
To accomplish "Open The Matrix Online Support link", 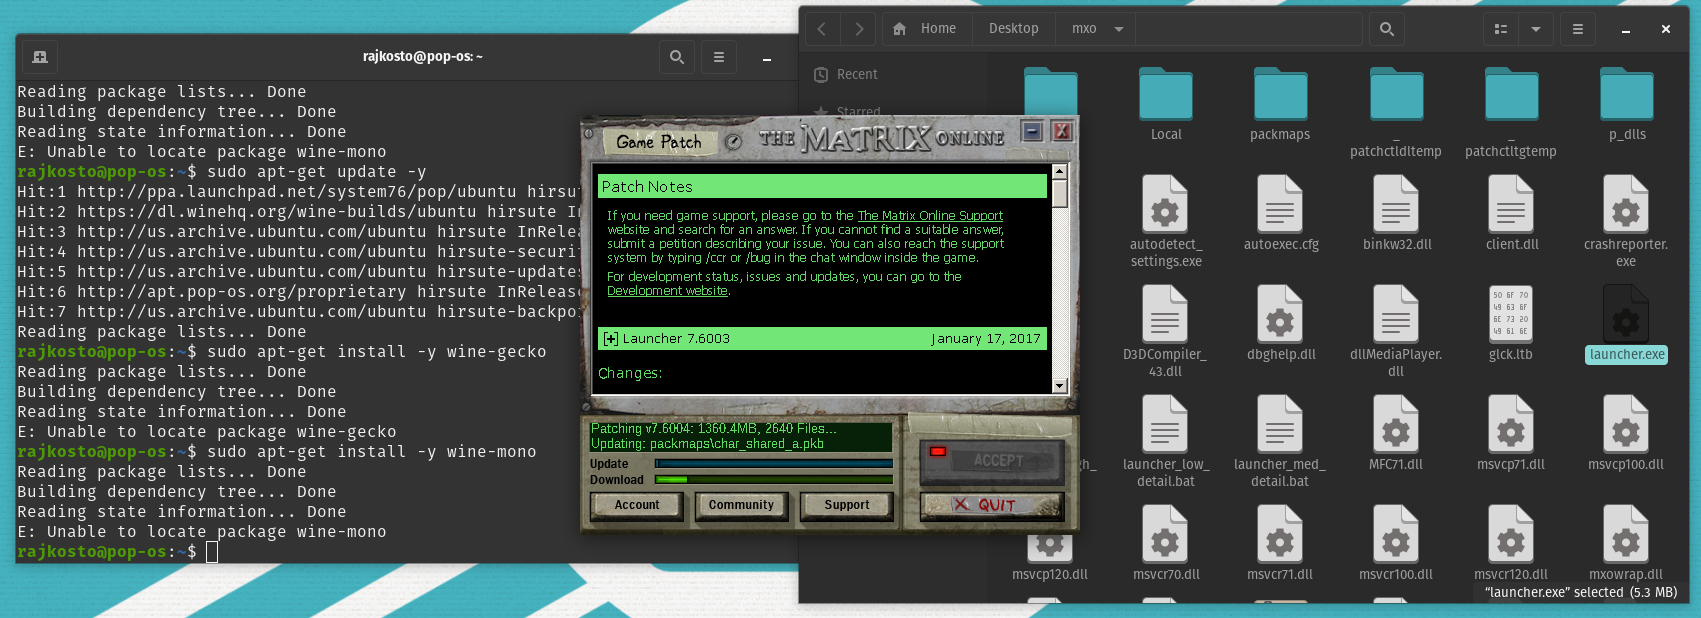I will pyautogui.click(x=929, y=215).
